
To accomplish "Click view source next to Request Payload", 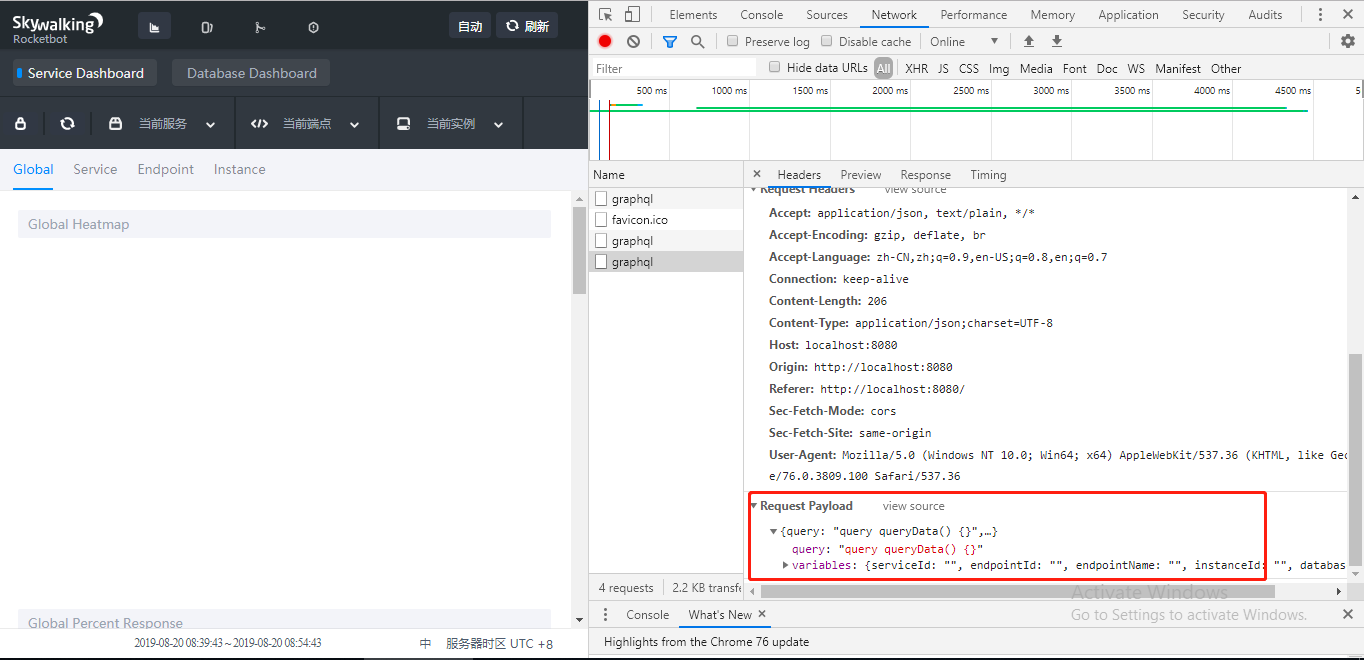I will coord(914,506).
